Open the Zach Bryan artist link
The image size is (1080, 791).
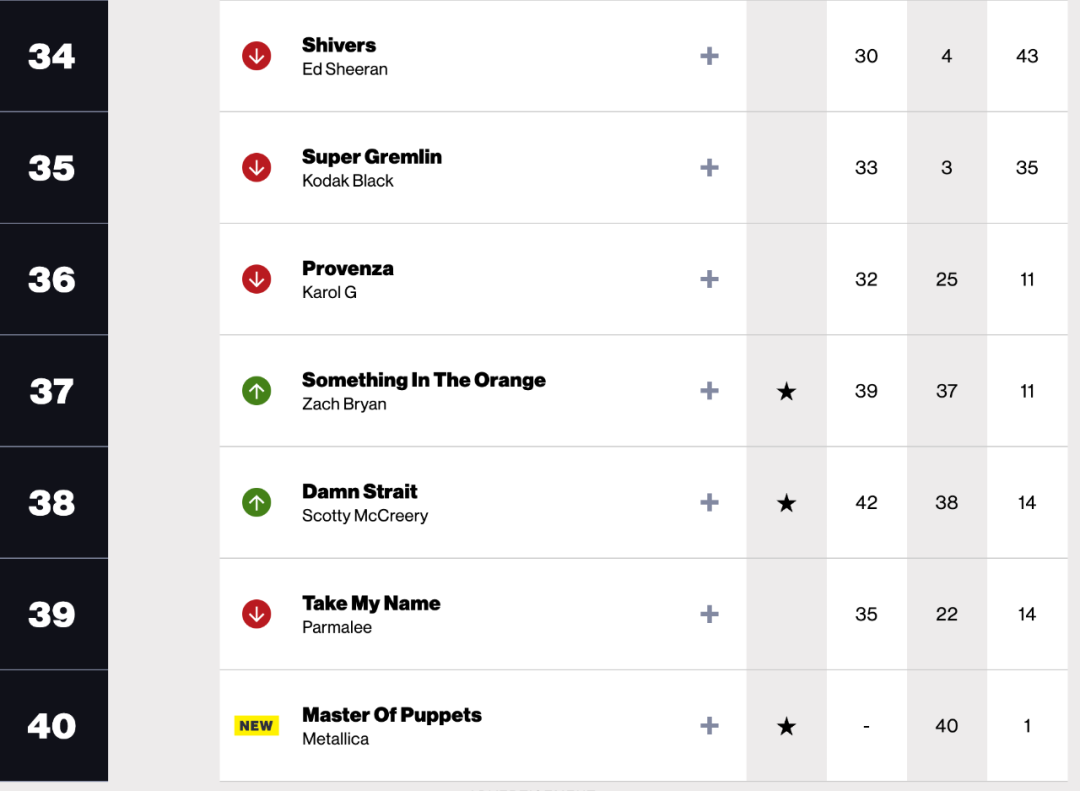click(344, 404)
